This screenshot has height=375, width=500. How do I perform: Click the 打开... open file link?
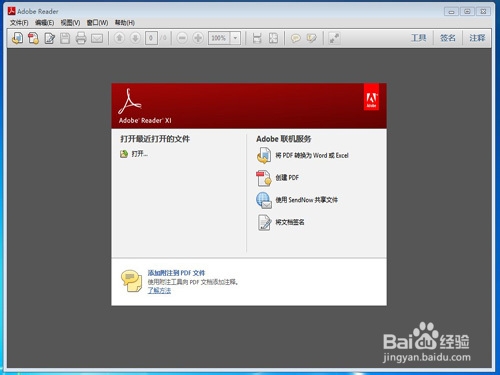coord(139,154)
